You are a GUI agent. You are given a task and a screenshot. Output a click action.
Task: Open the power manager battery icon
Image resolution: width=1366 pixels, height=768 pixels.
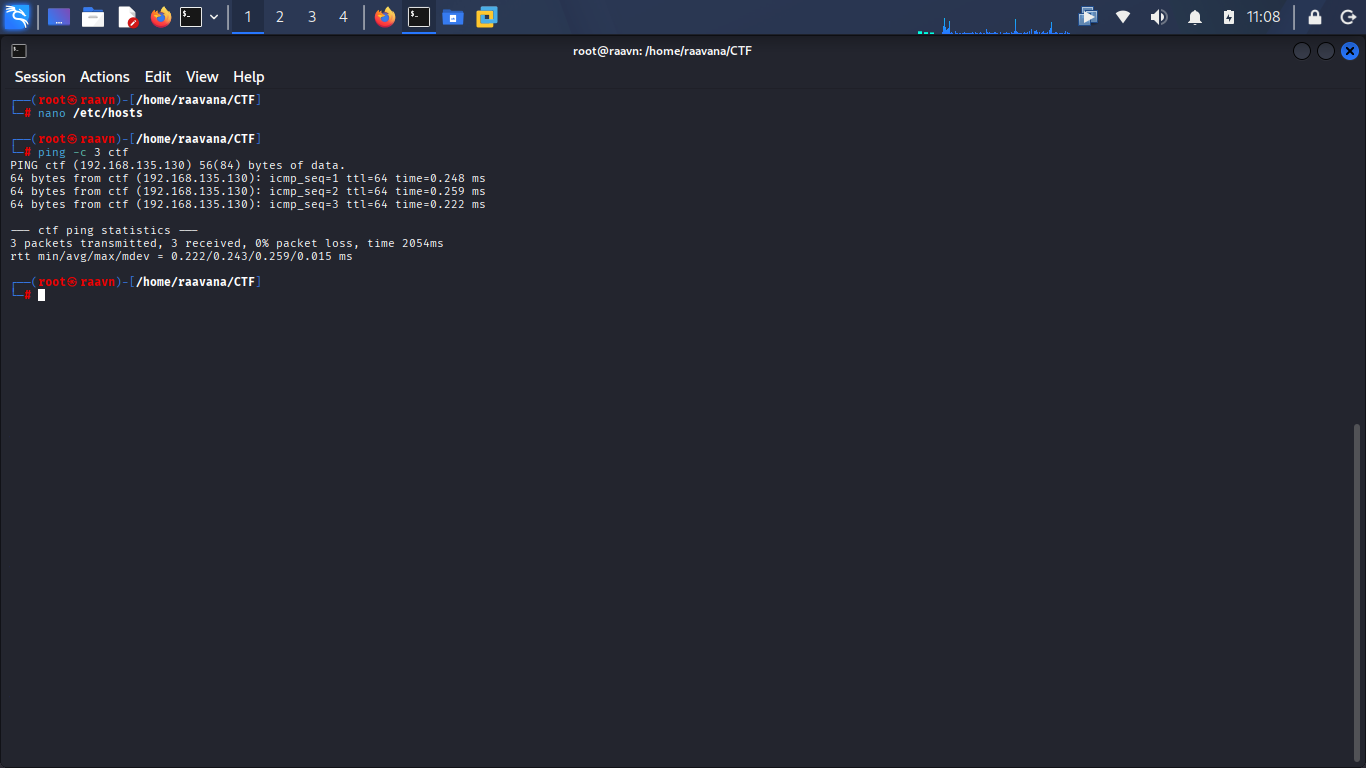click(x=1229, y=17)
